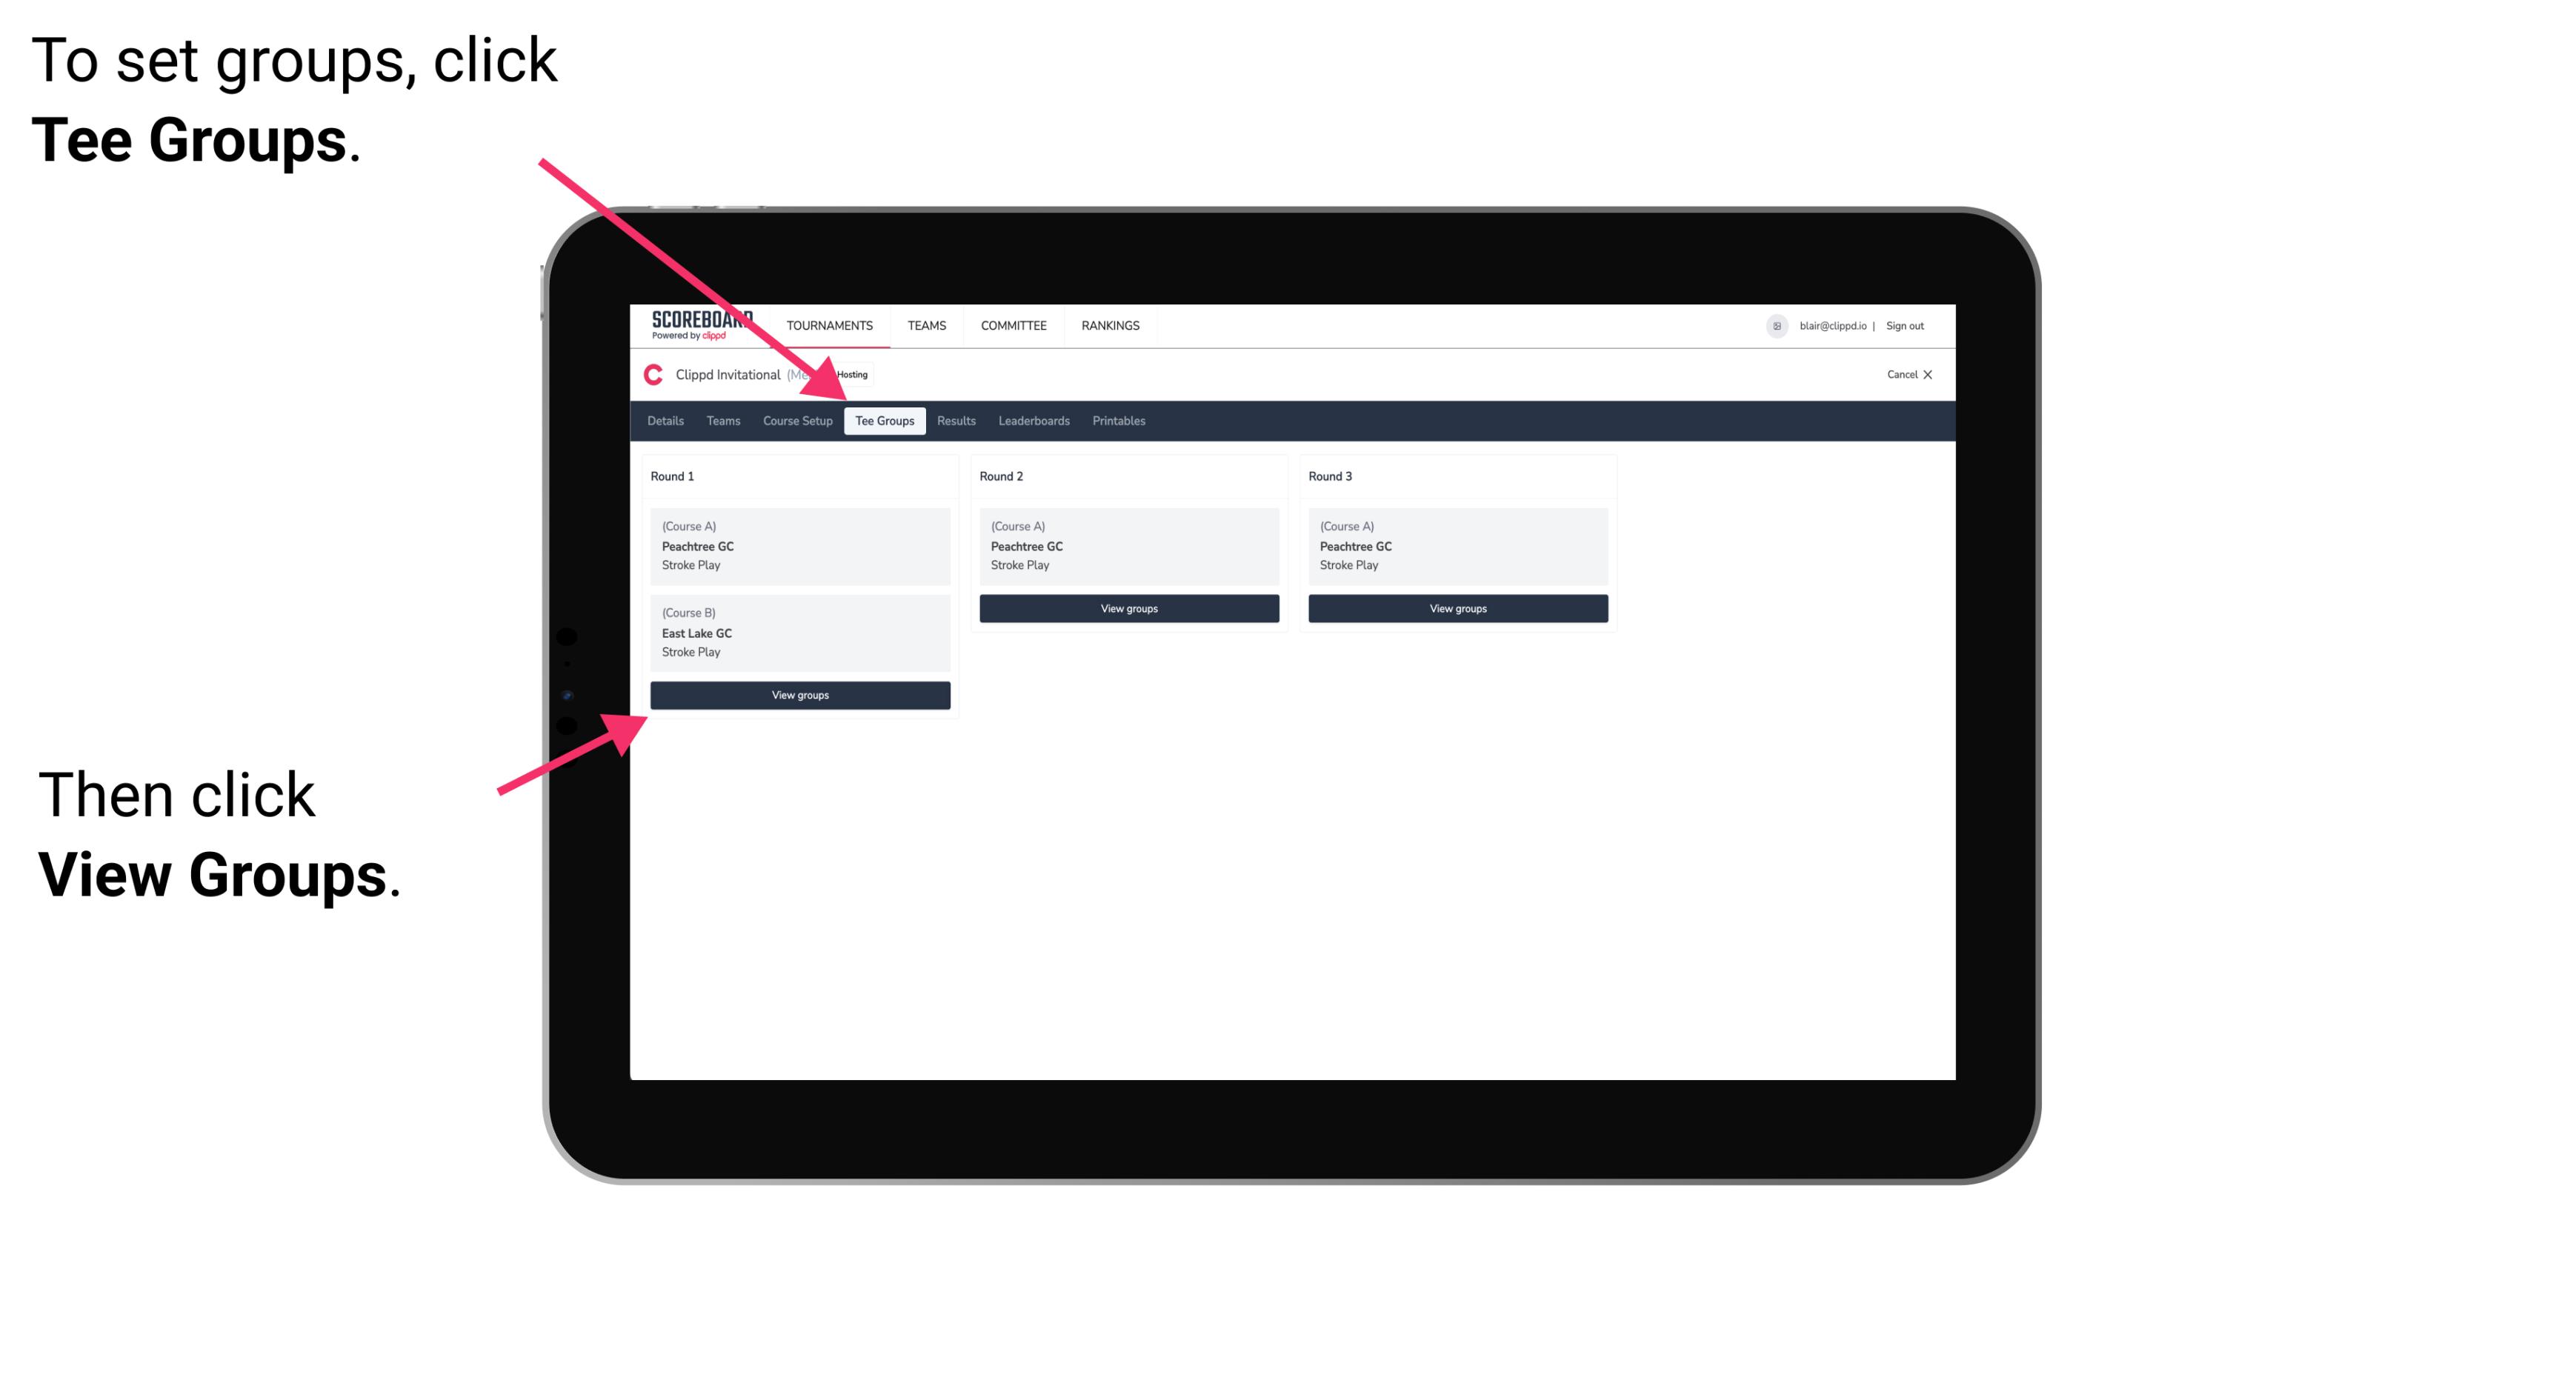Click the Tee Groups tab
The image size is (2576, 1386).
click(x=882, y=420)
